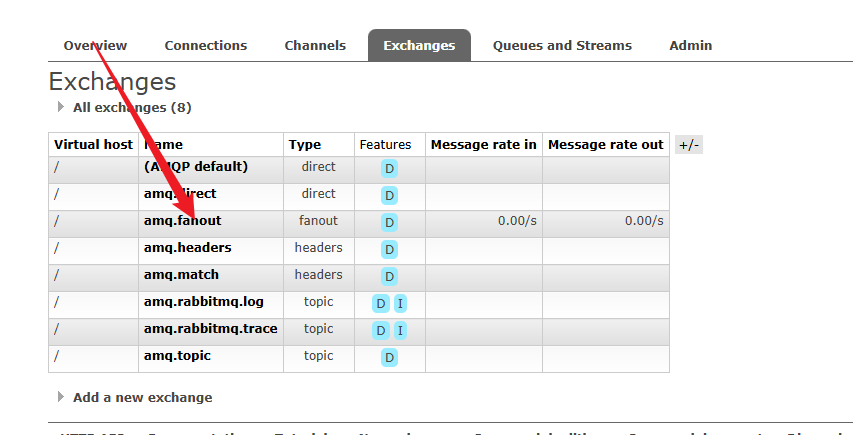Sort by the Virtual host column header

(x=94, y=145)
